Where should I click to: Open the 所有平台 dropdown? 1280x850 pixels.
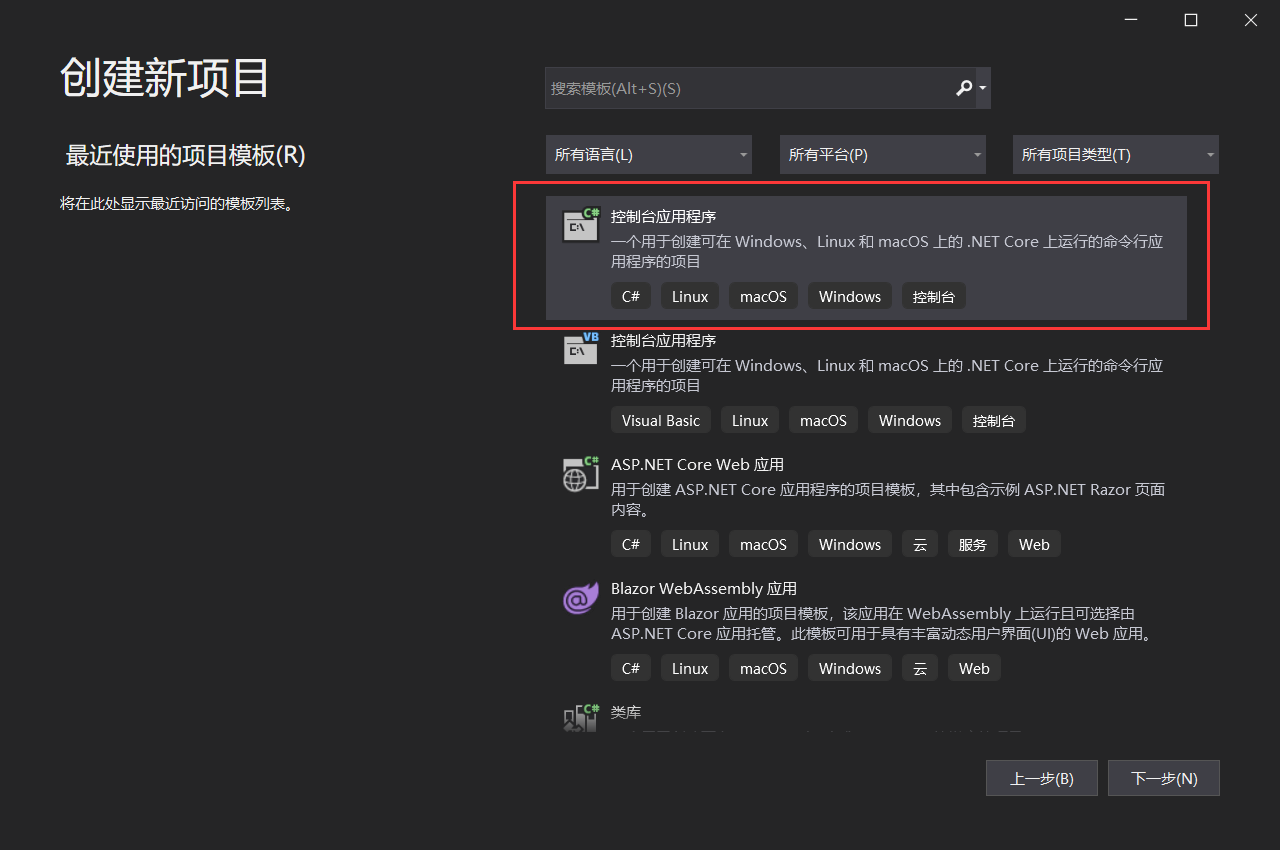point(882,154)
